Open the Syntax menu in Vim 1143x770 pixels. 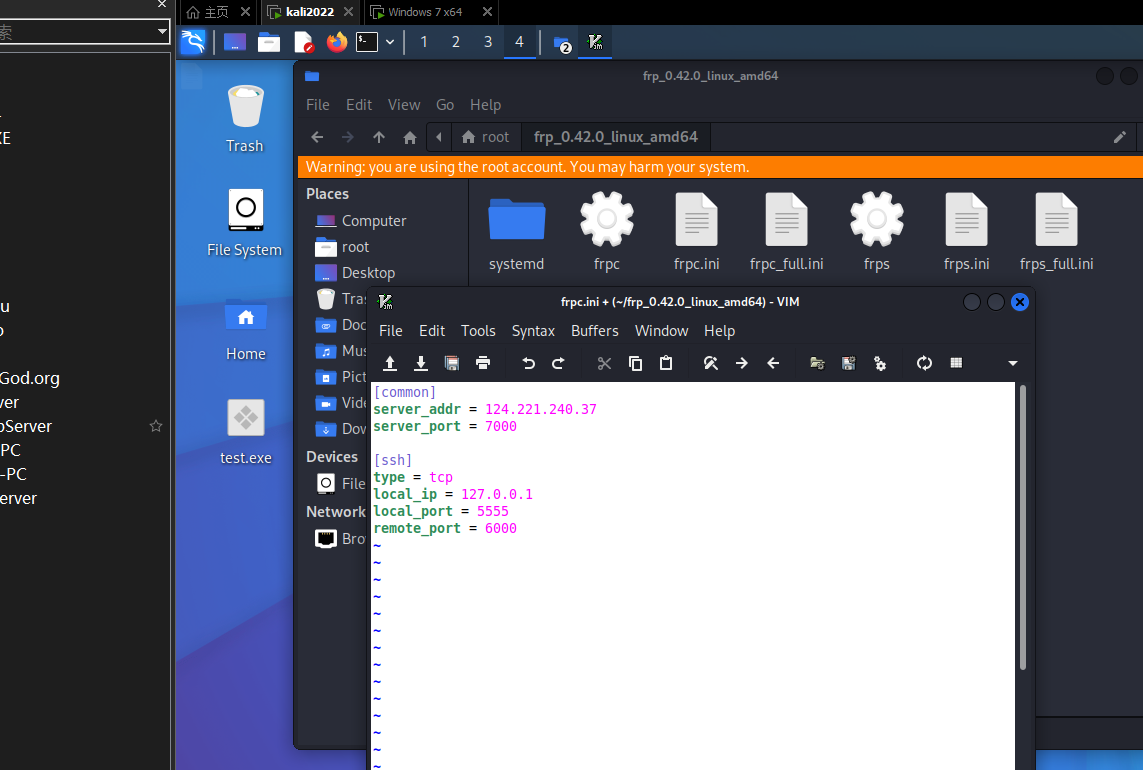[x=533, y=331]
